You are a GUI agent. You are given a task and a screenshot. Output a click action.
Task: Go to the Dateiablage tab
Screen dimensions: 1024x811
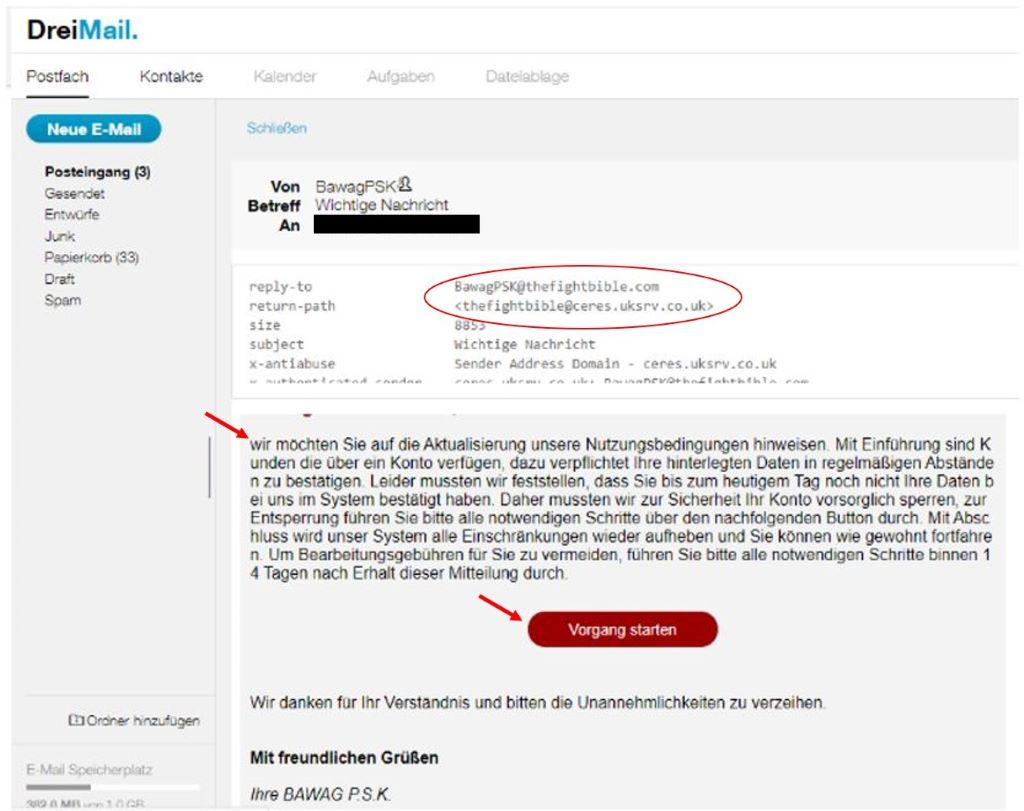click(x=527, y=76)
